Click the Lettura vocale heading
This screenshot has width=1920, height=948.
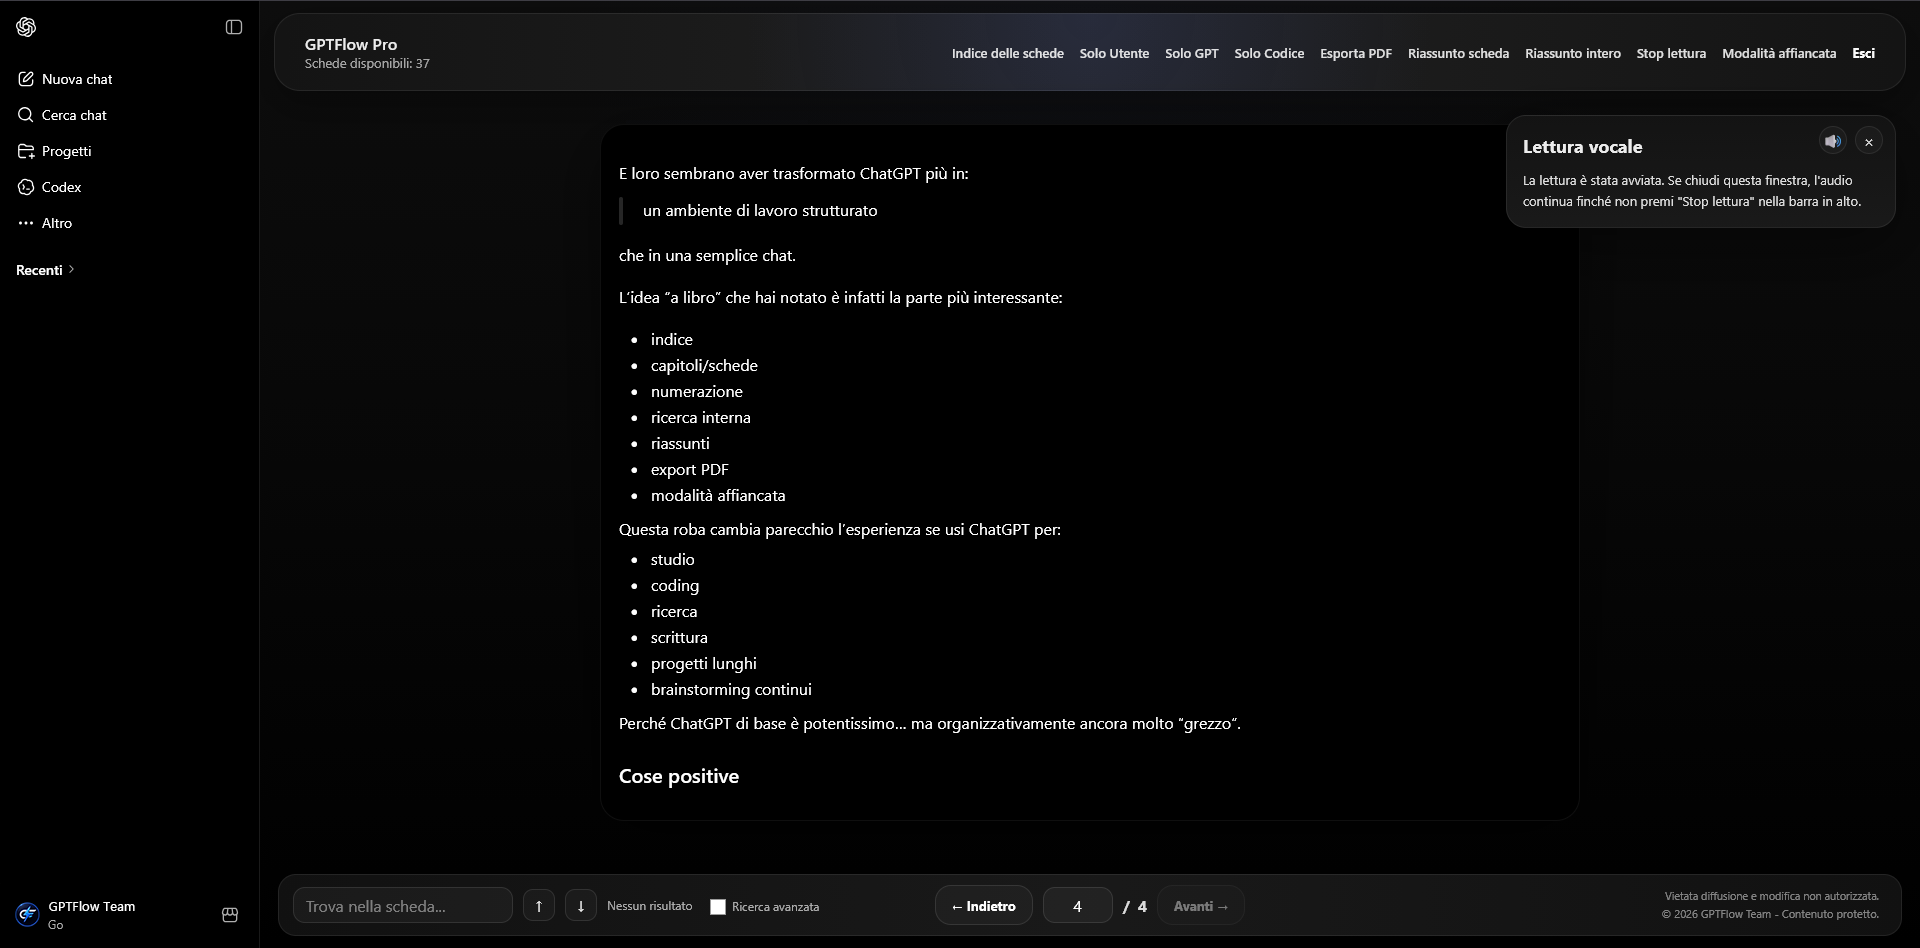click(x=1583, y=147)
